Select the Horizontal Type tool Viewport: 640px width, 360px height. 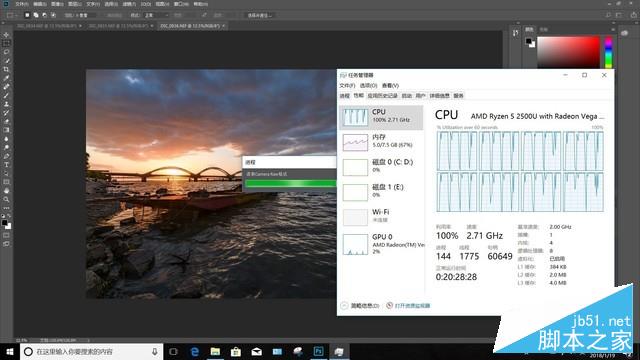pyautogui.click(x=6, y=165)
